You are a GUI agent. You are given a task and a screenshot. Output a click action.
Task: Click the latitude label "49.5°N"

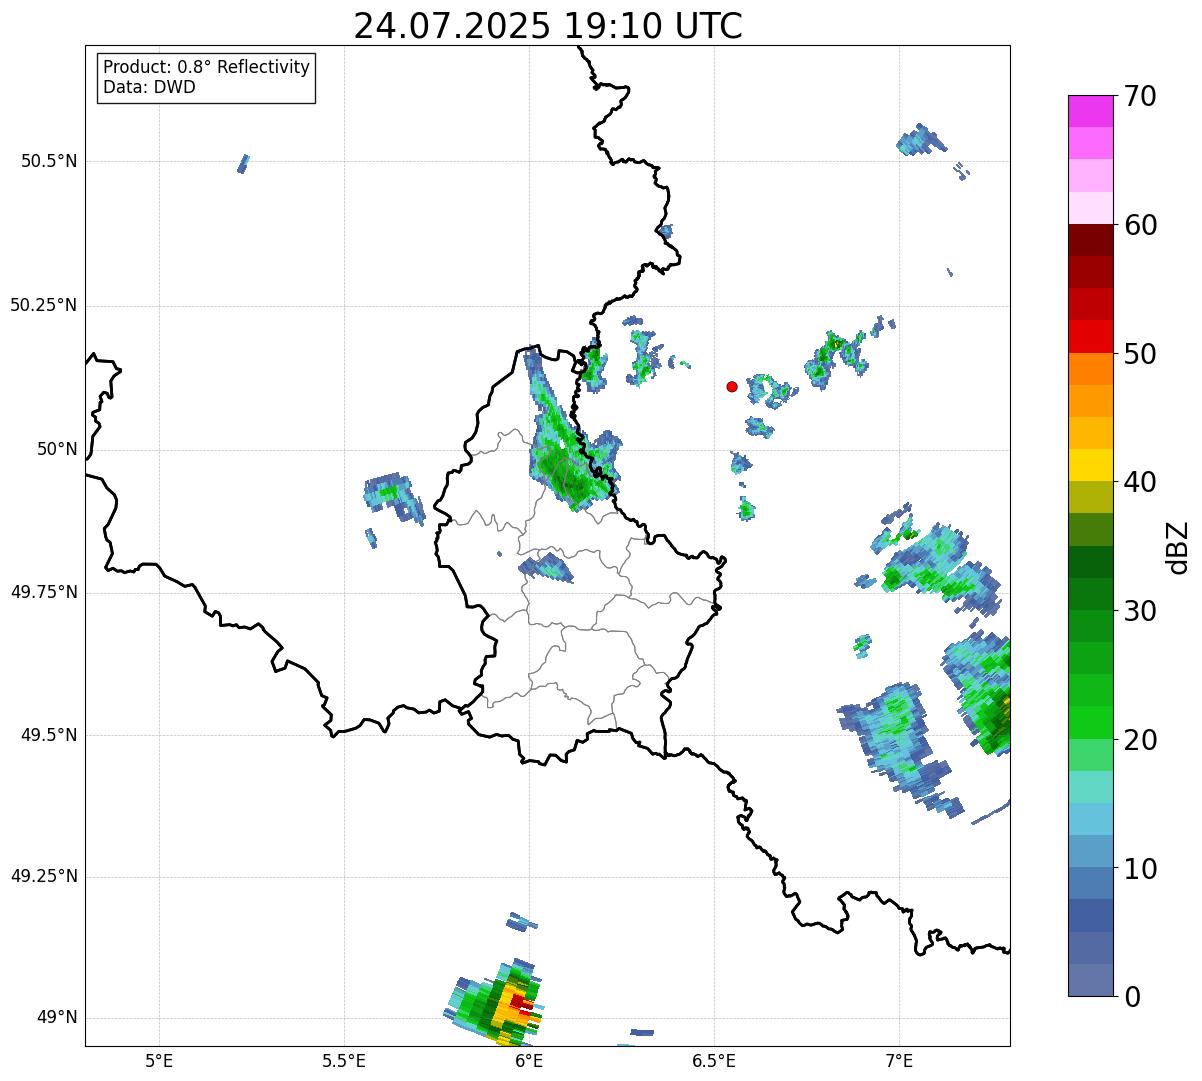click(49, 735)
